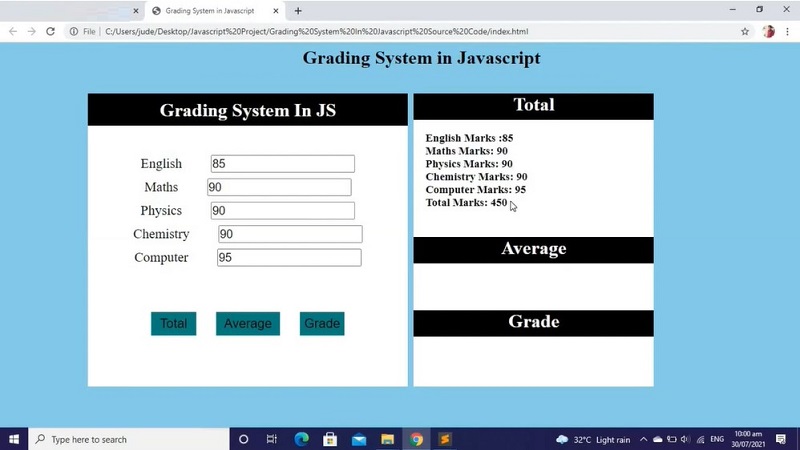Open Chrome three-dot menu
800x450 pixels.
[x=788, y=32]
